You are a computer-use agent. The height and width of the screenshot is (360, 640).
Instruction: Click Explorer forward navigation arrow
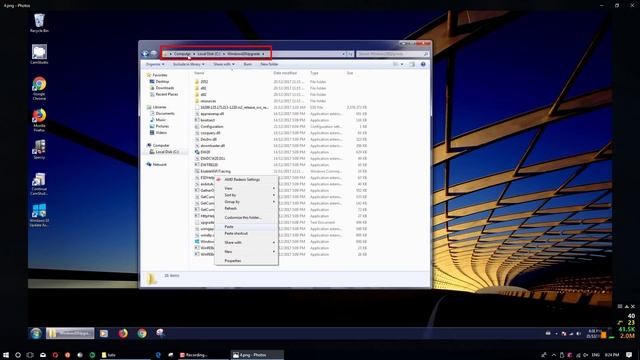(153, 53)
